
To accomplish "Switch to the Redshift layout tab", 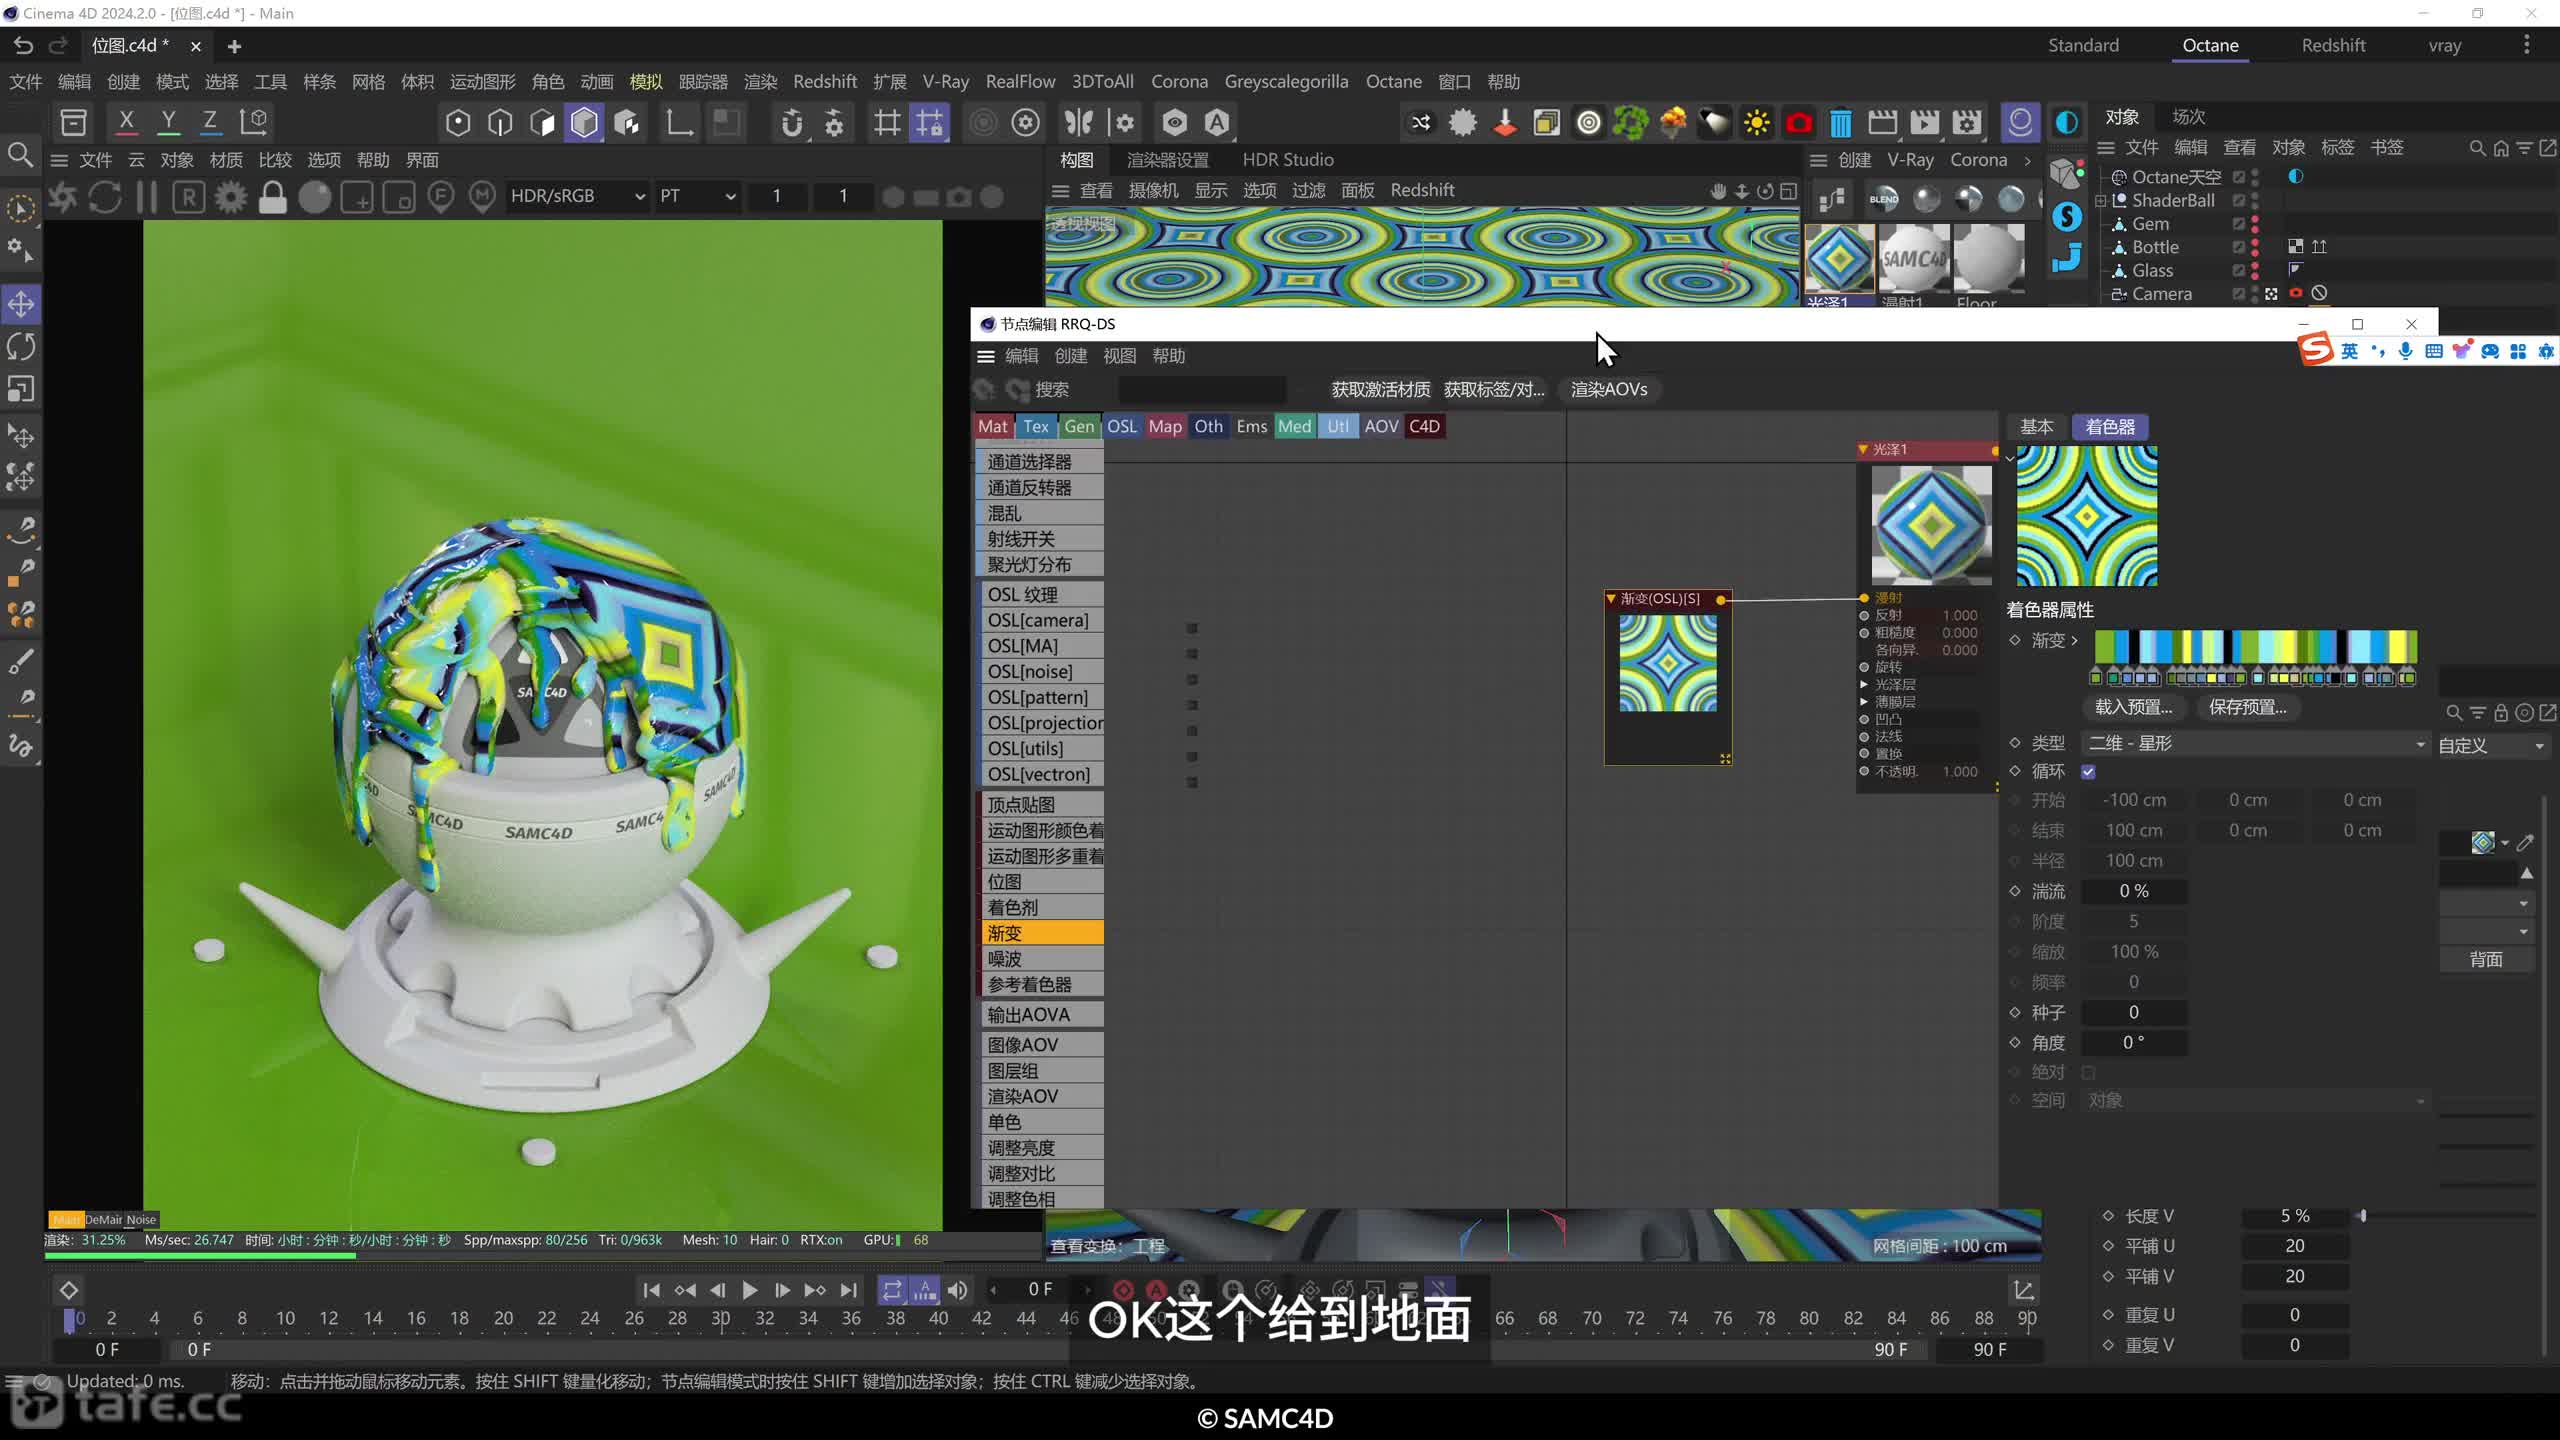I will [x=2333, y=45].
